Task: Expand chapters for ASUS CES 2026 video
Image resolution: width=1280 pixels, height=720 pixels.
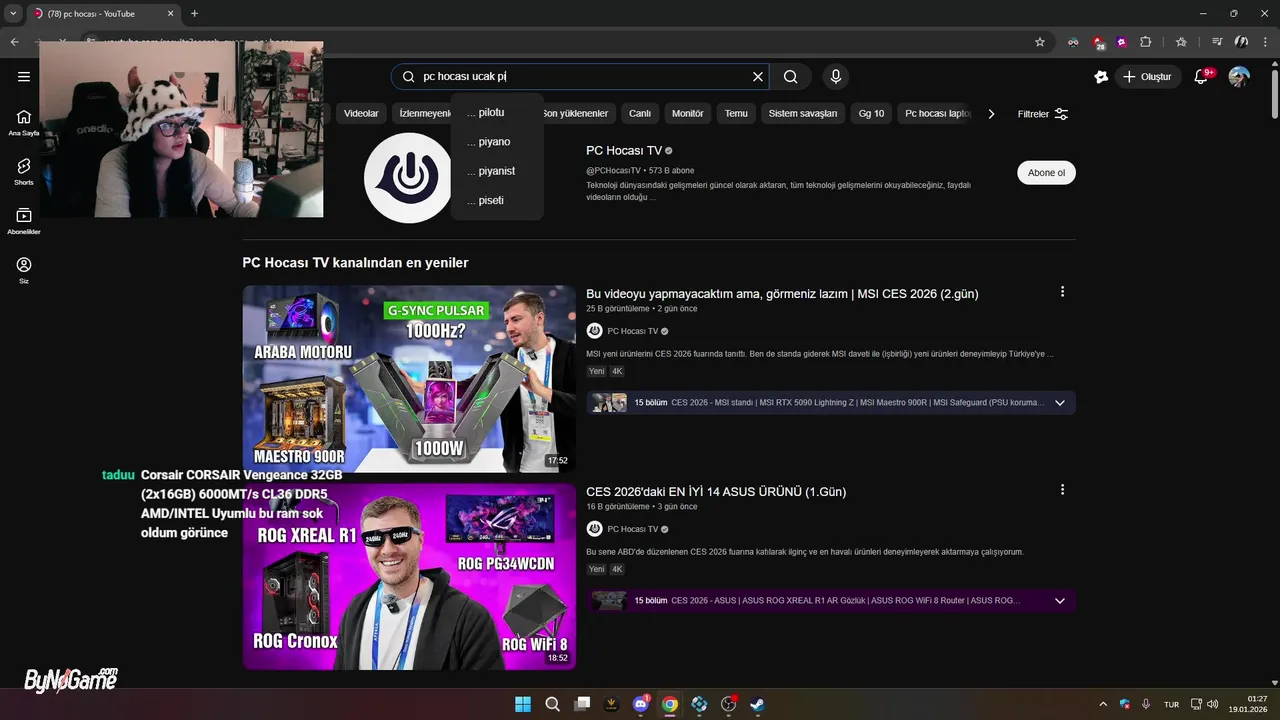Action: [1060, 601]
